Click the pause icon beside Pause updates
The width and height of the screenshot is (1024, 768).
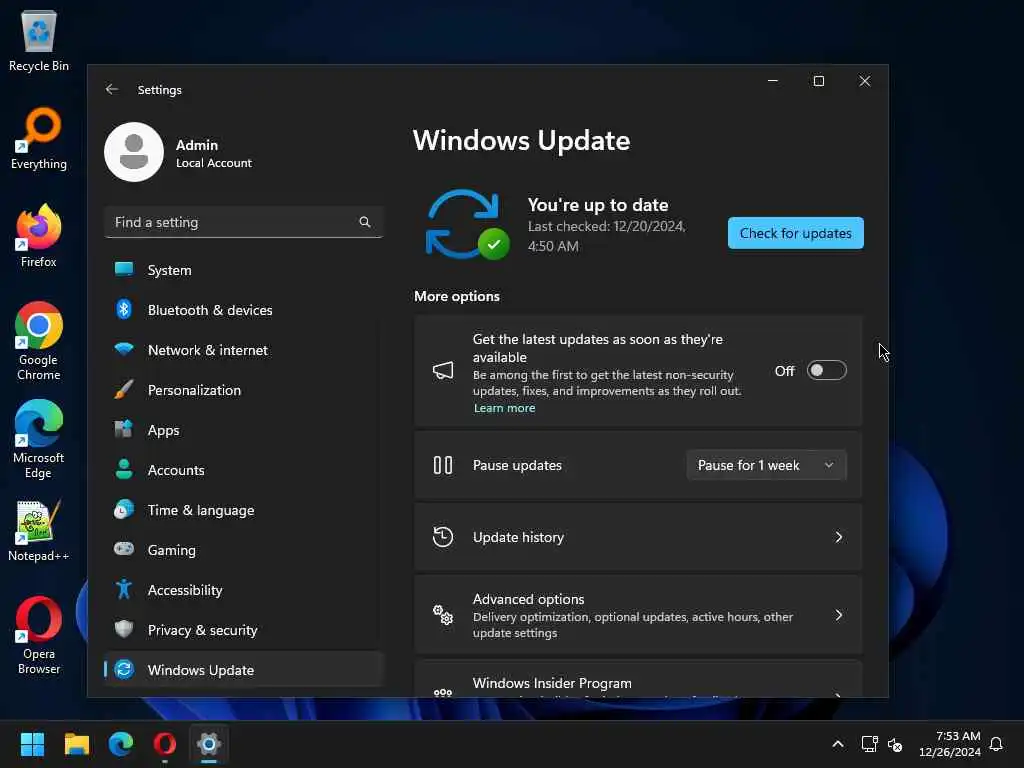pos(443,465)
